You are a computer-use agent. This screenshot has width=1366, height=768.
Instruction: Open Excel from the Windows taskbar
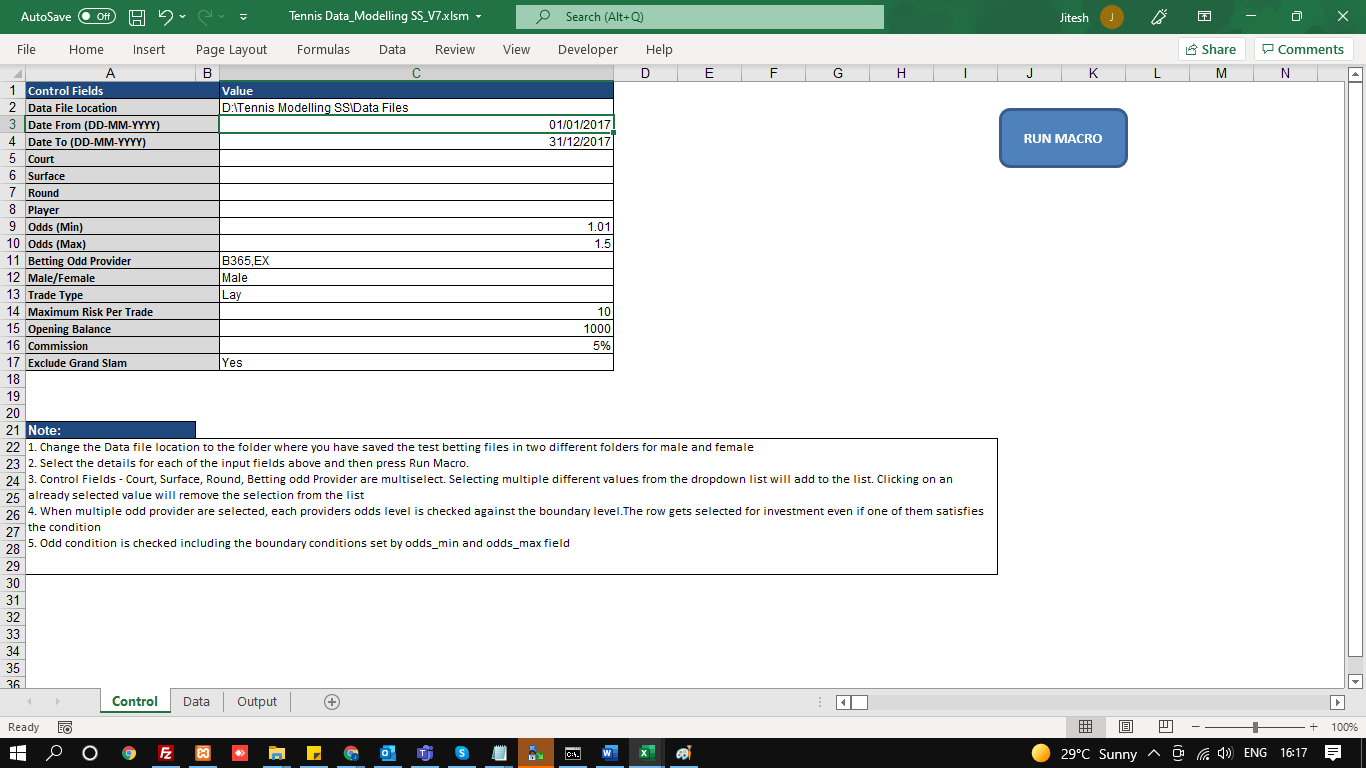(x=647, y=753)
